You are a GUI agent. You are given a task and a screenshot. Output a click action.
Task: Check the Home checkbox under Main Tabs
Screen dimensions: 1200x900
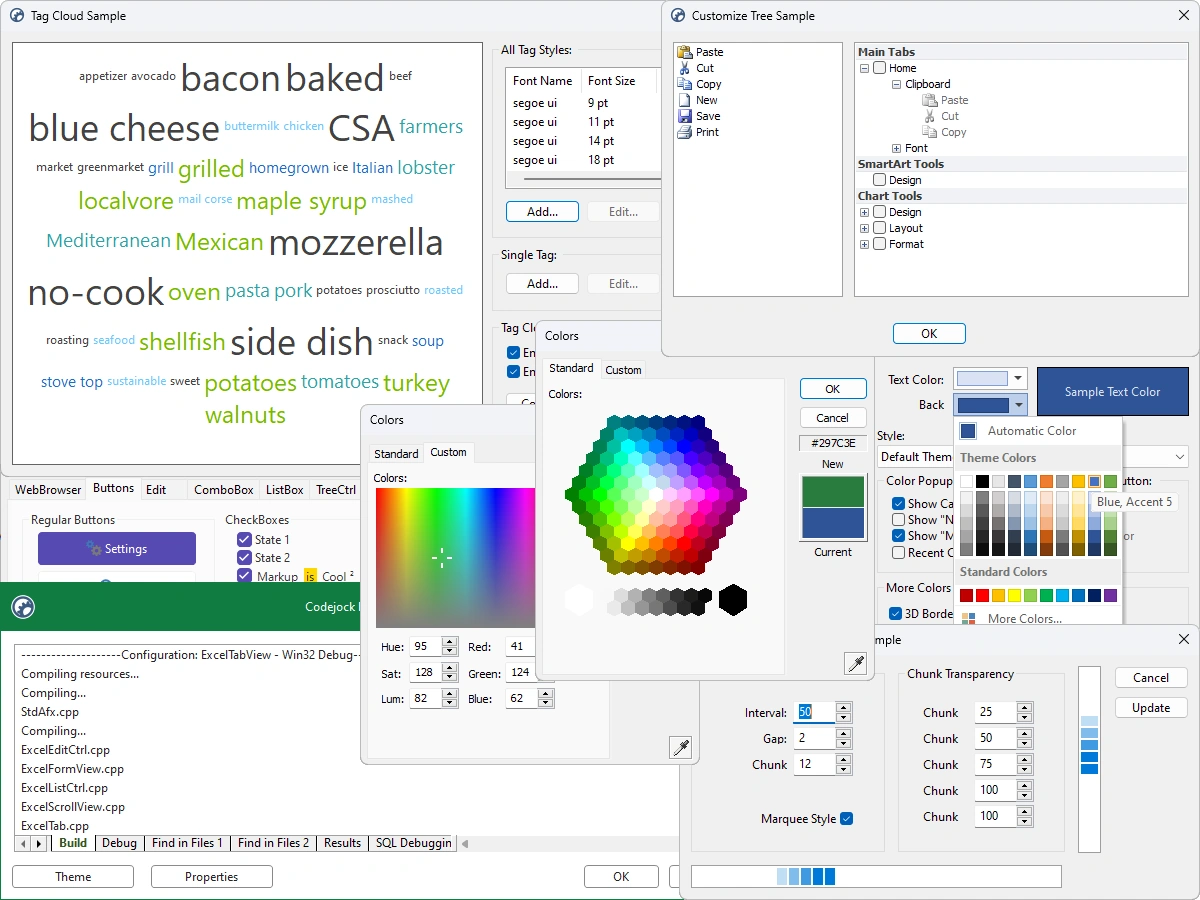tap(879, 68)
